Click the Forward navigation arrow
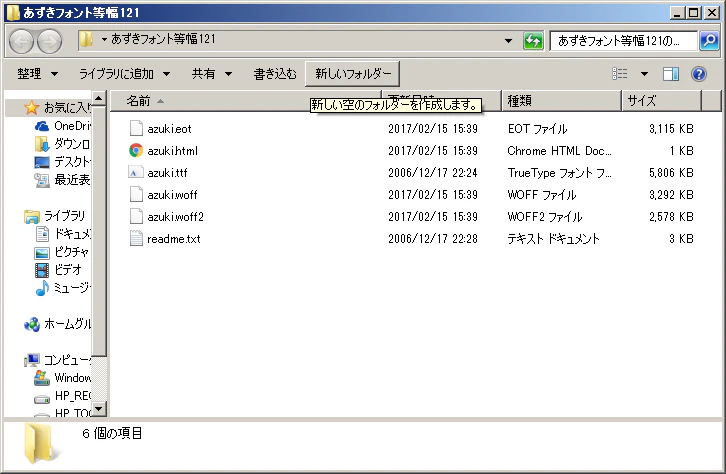The width and height of the screenshot is (726, 474). tap(49, 41)
